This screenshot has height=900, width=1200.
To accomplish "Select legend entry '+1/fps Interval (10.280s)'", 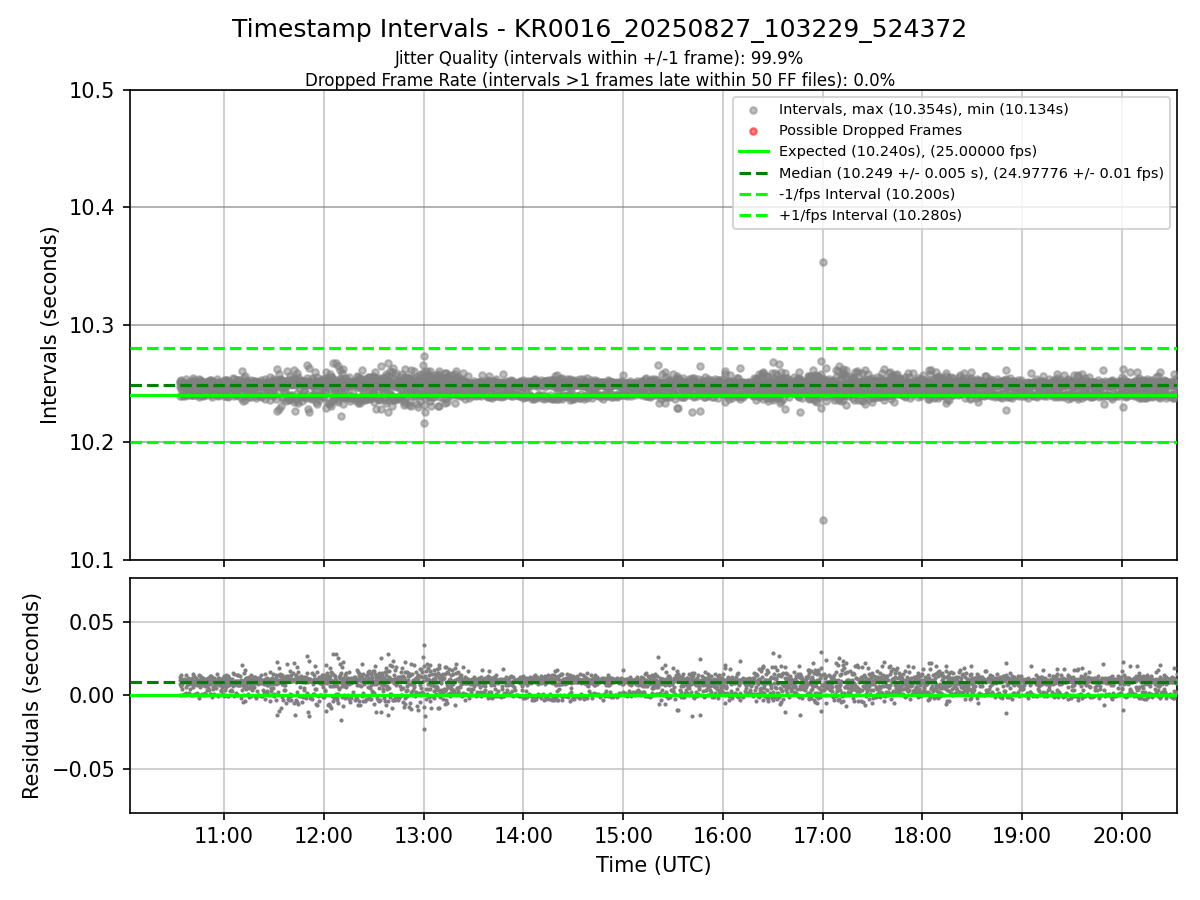I will (x=870, y=215).
